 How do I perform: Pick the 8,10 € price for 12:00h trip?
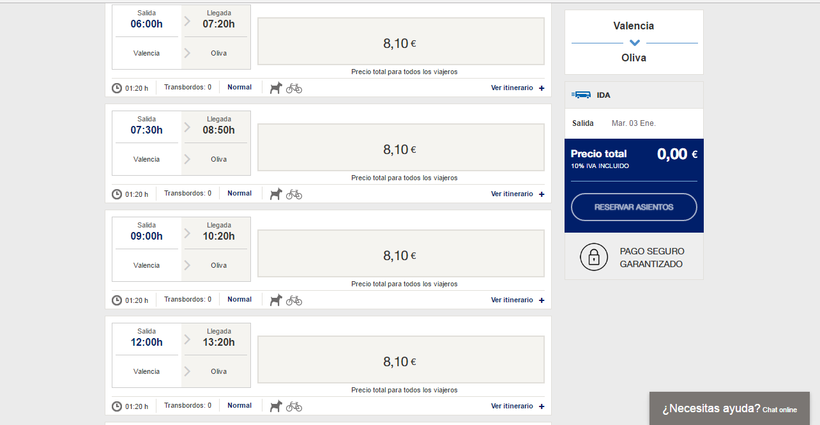click(x=400, y=361)
